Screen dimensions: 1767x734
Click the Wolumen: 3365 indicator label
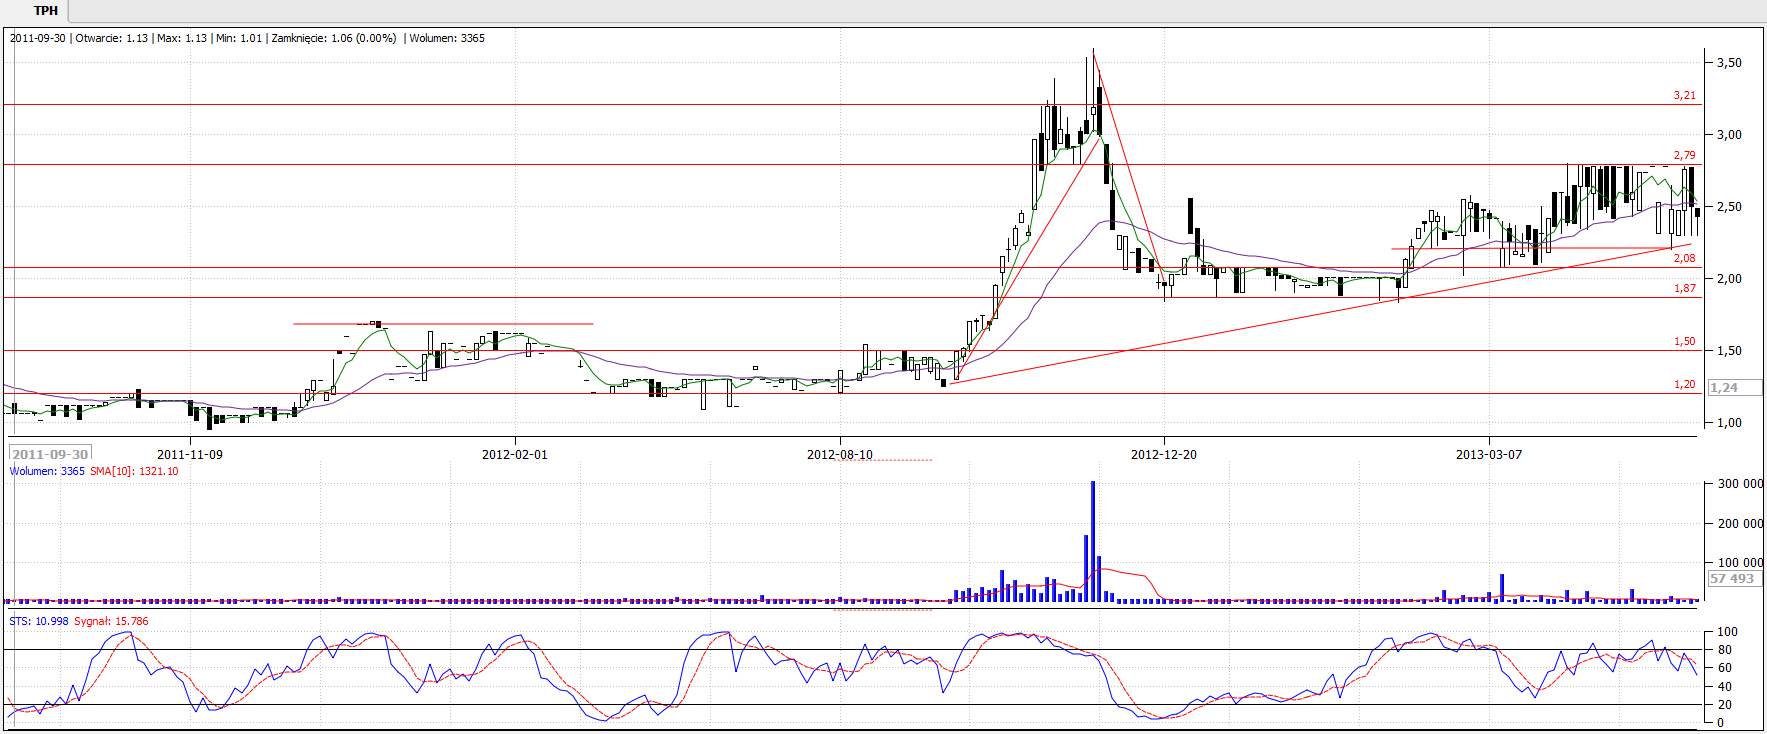tap(47, 472)
